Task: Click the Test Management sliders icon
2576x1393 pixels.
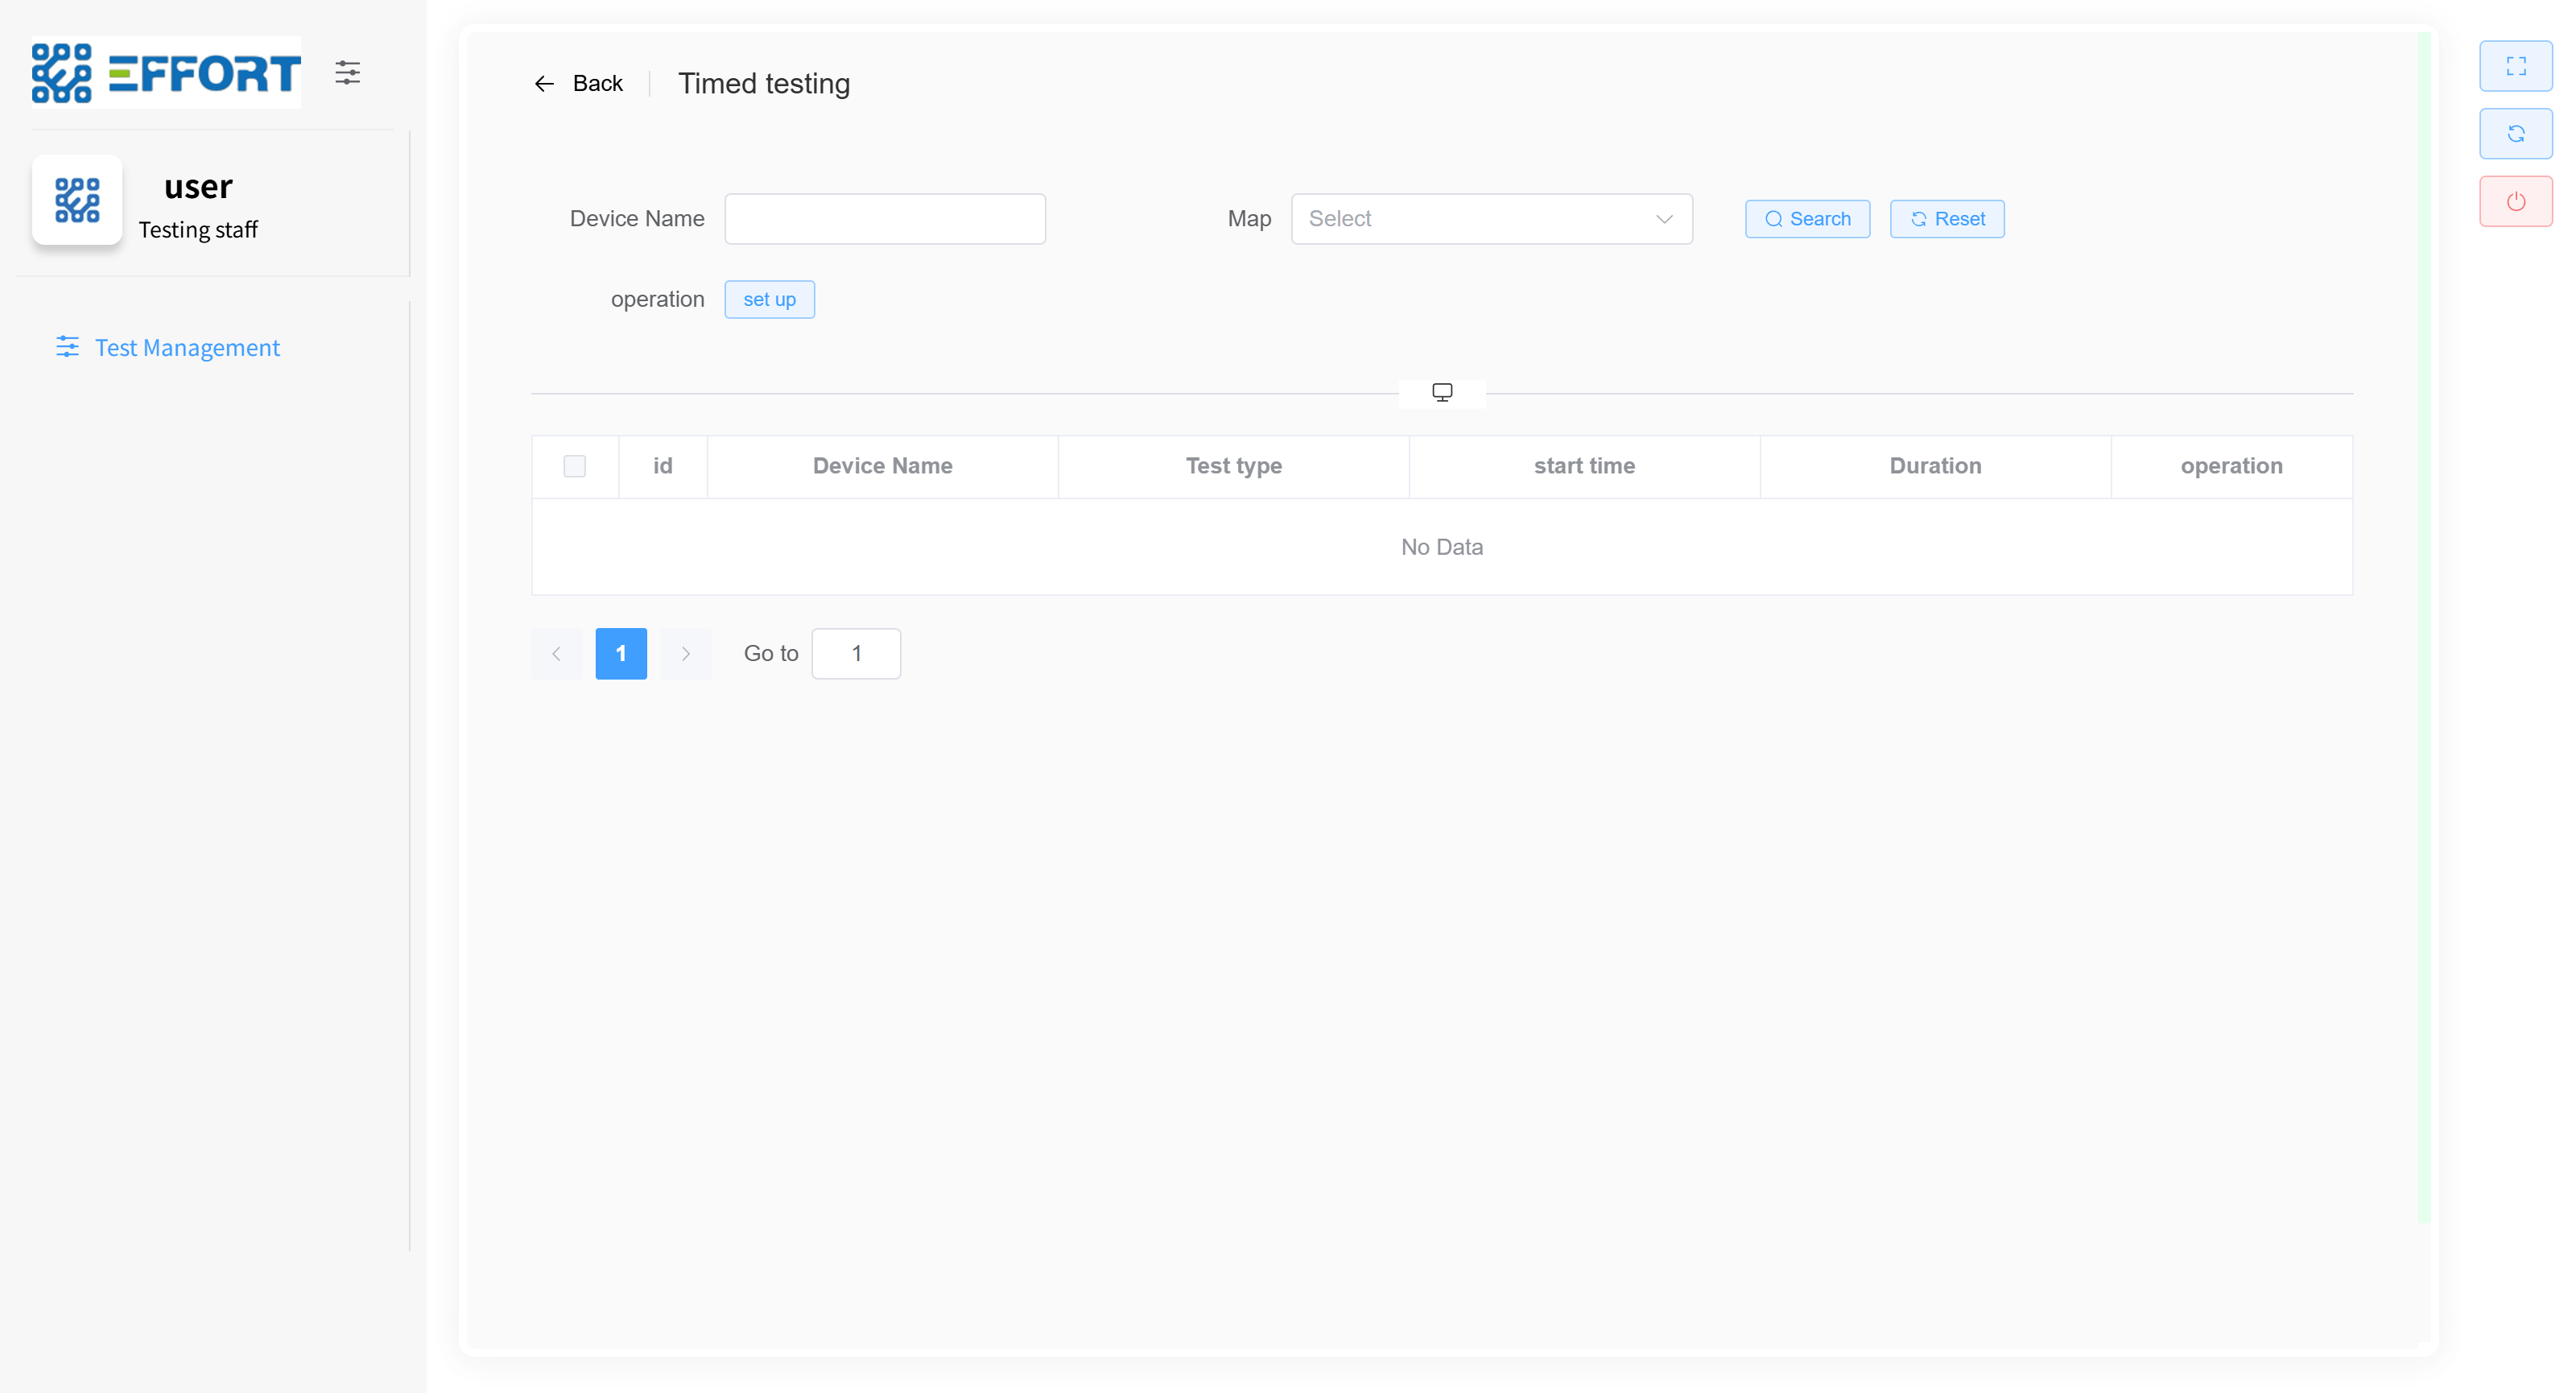Action: click(67, 347)
